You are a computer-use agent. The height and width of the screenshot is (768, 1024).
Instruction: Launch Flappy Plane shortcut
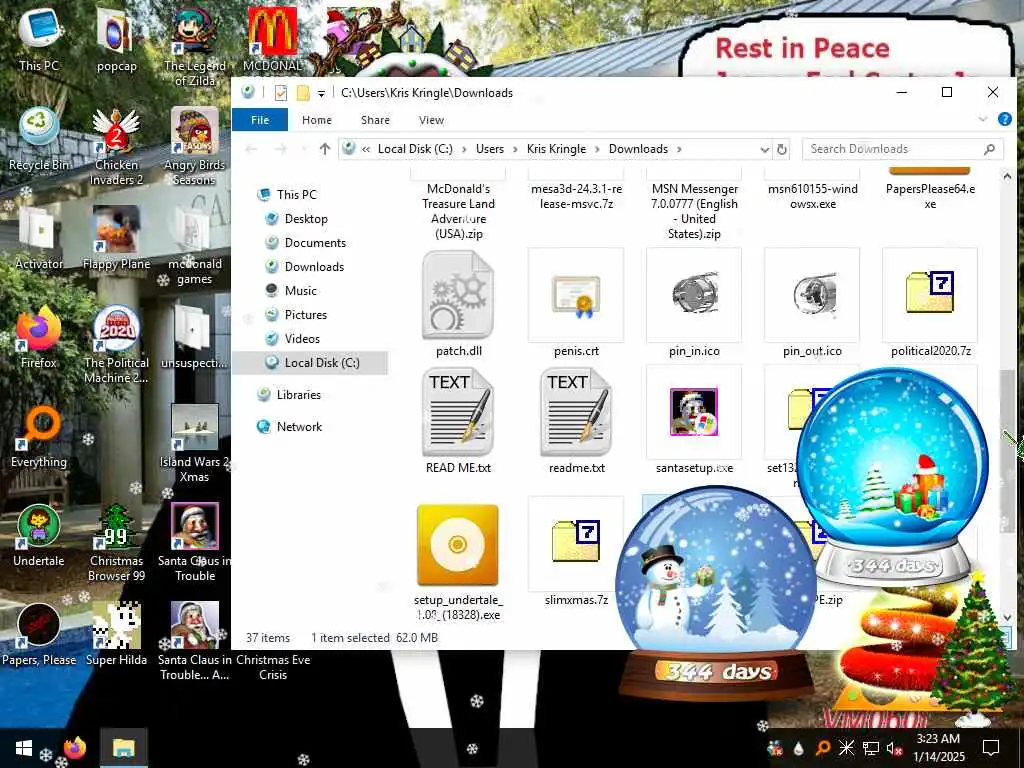coord(116,238)
